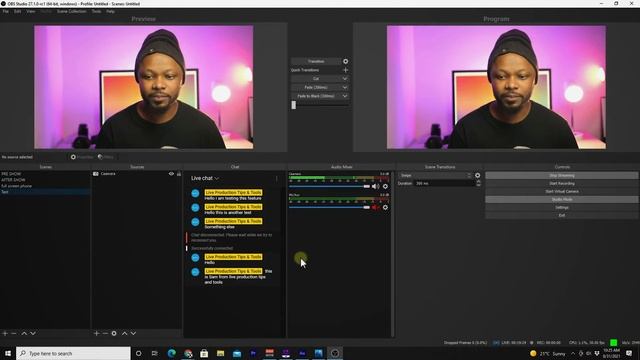Add a quick transition with plus icon
Image resolution: width=640 pixels, height=360 pixels.
(345, 70)
